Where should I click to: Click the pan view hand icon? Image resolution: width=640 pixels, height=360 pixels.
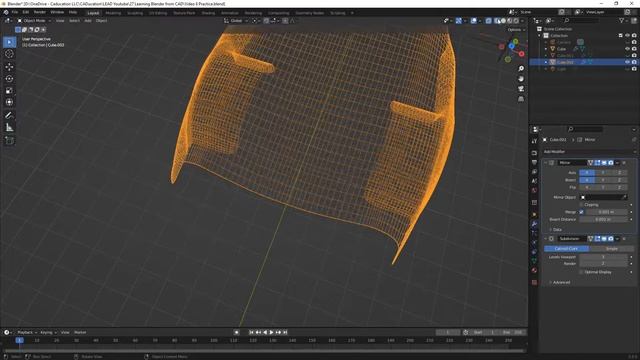point(521,78)
